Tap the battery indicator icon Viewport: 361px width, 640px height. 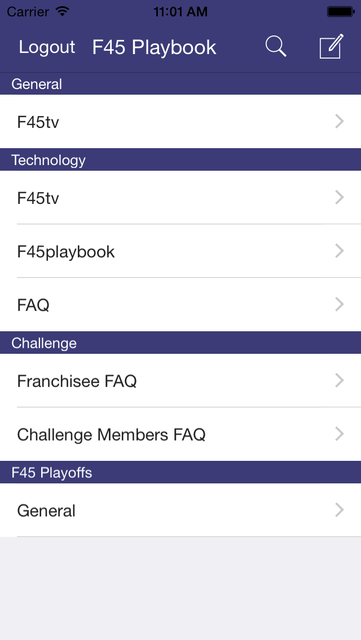[341, 12]
